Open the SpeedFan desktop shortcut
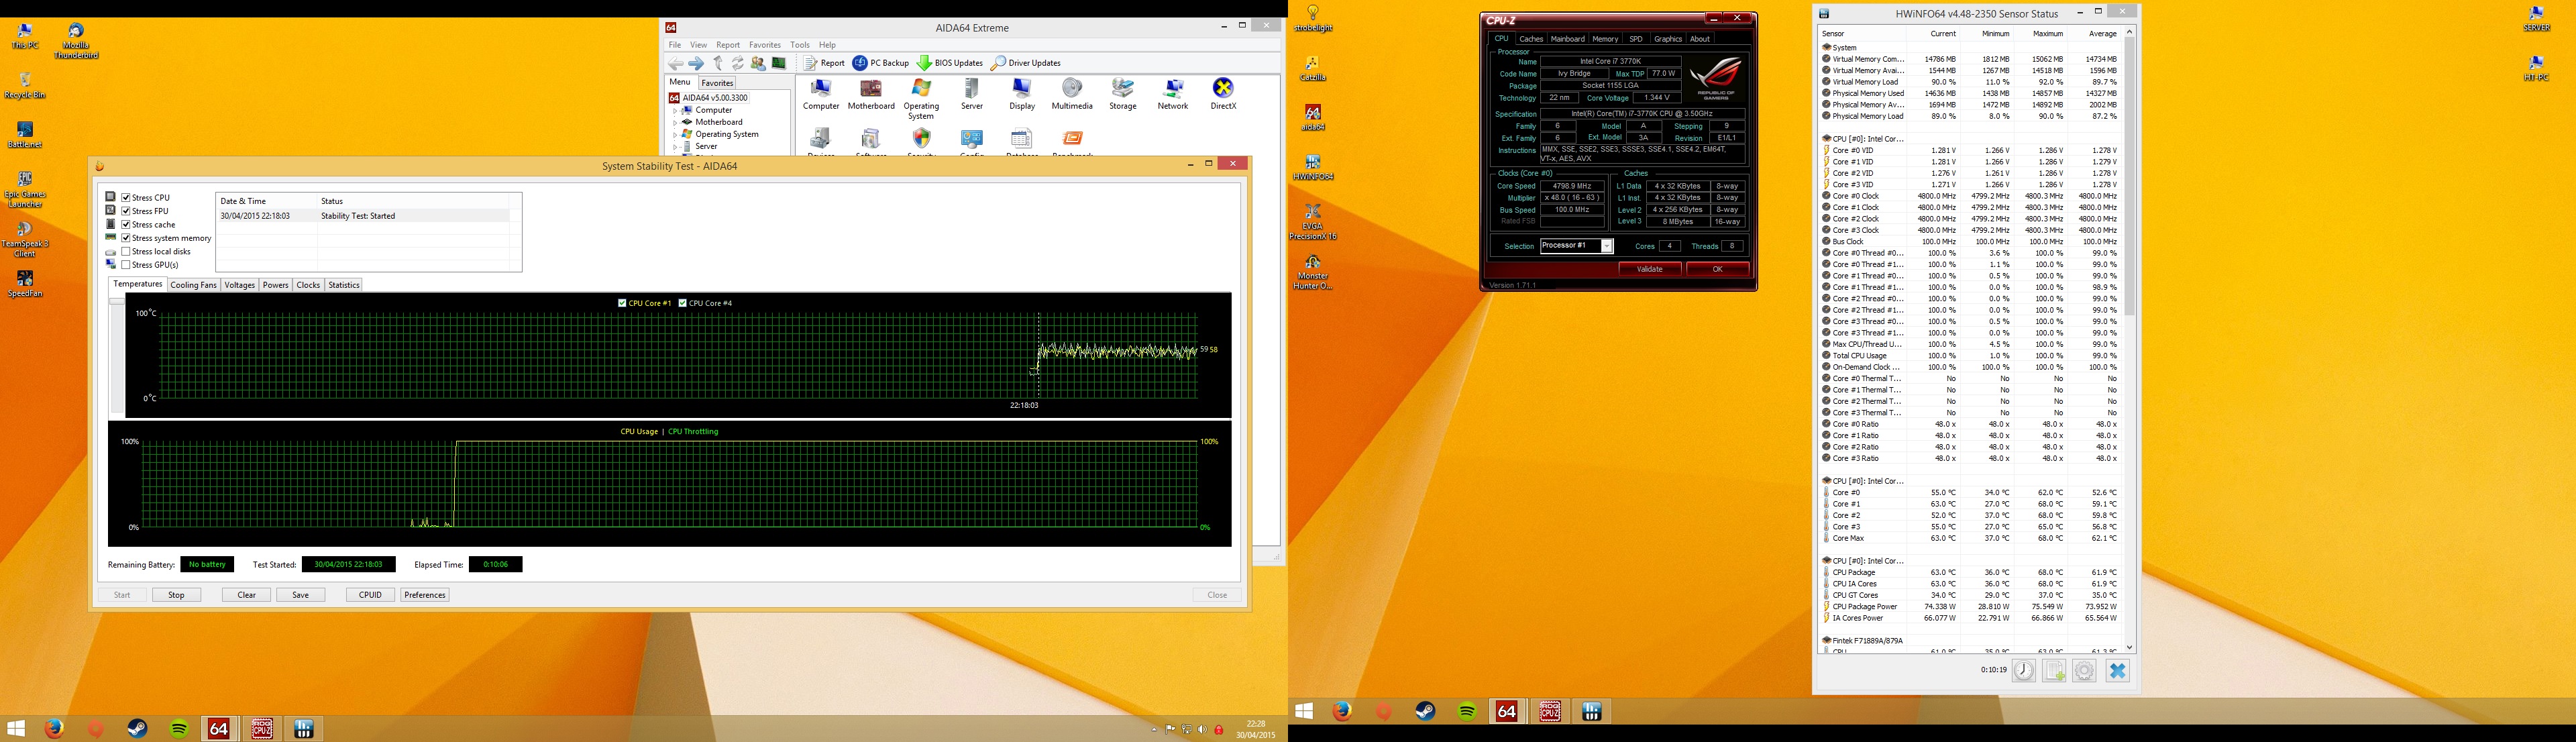 click(x=25, y=285)
